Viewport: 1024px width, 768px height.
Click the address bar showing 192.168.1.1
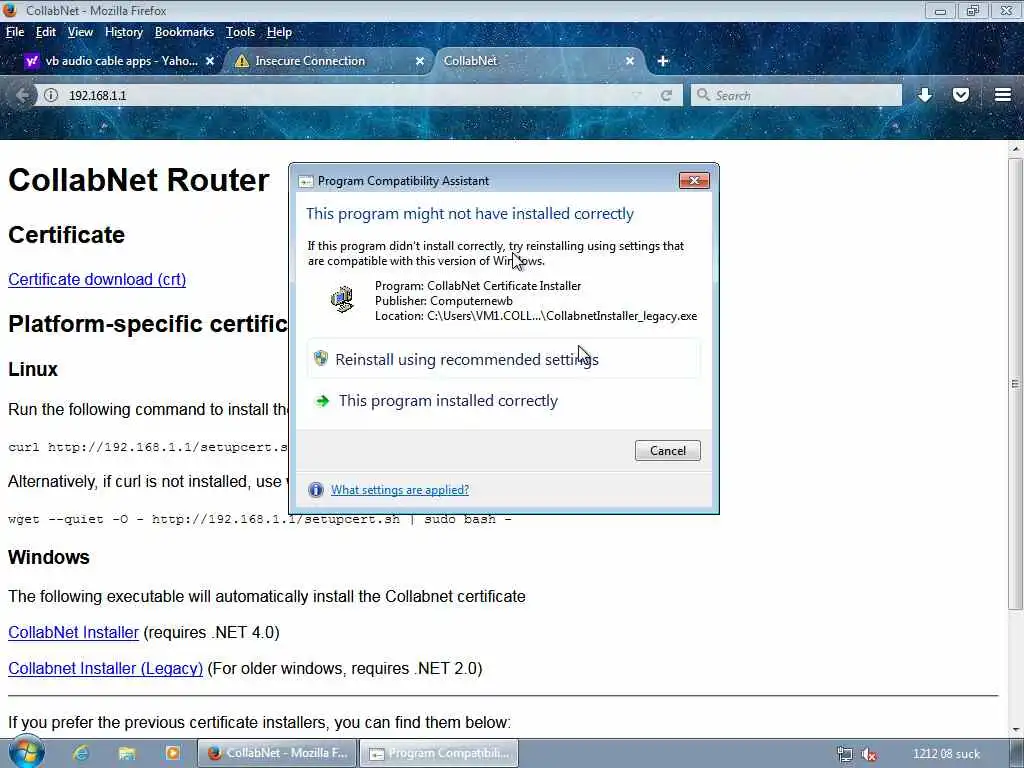coord(346,95)
